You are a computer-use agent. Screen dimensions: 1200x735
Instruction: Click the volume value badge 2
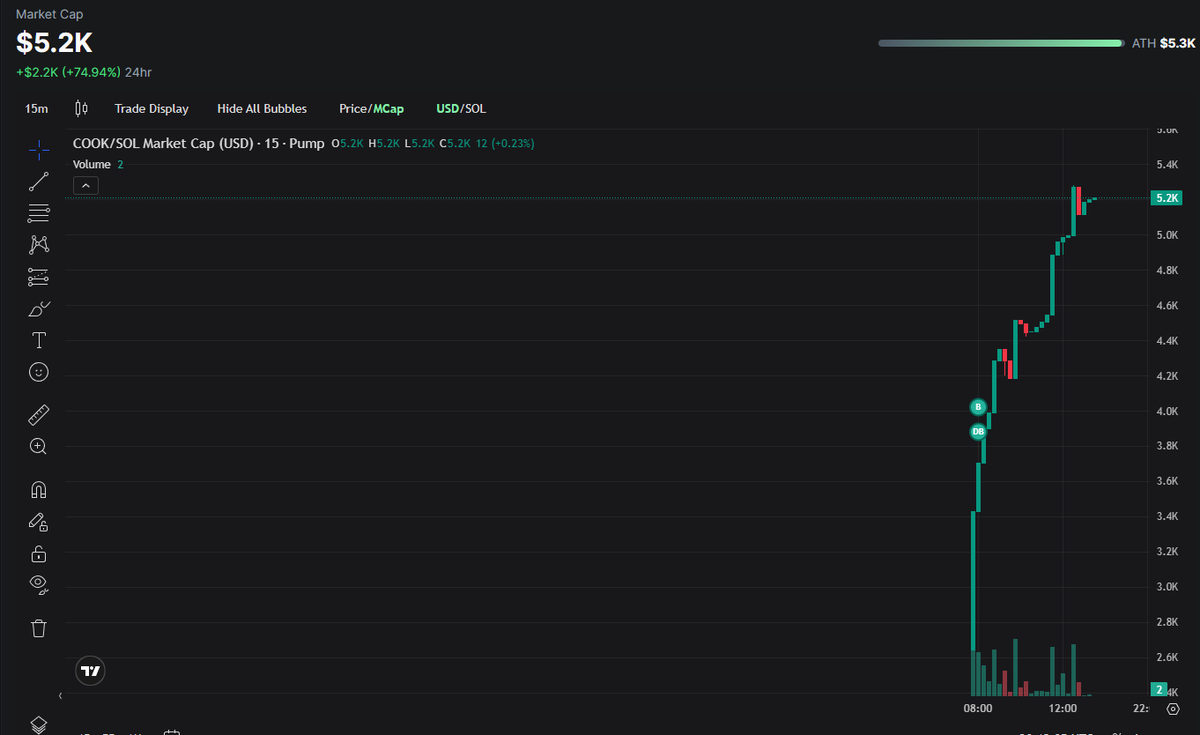pyautogui.click(x=1160, y=690)
